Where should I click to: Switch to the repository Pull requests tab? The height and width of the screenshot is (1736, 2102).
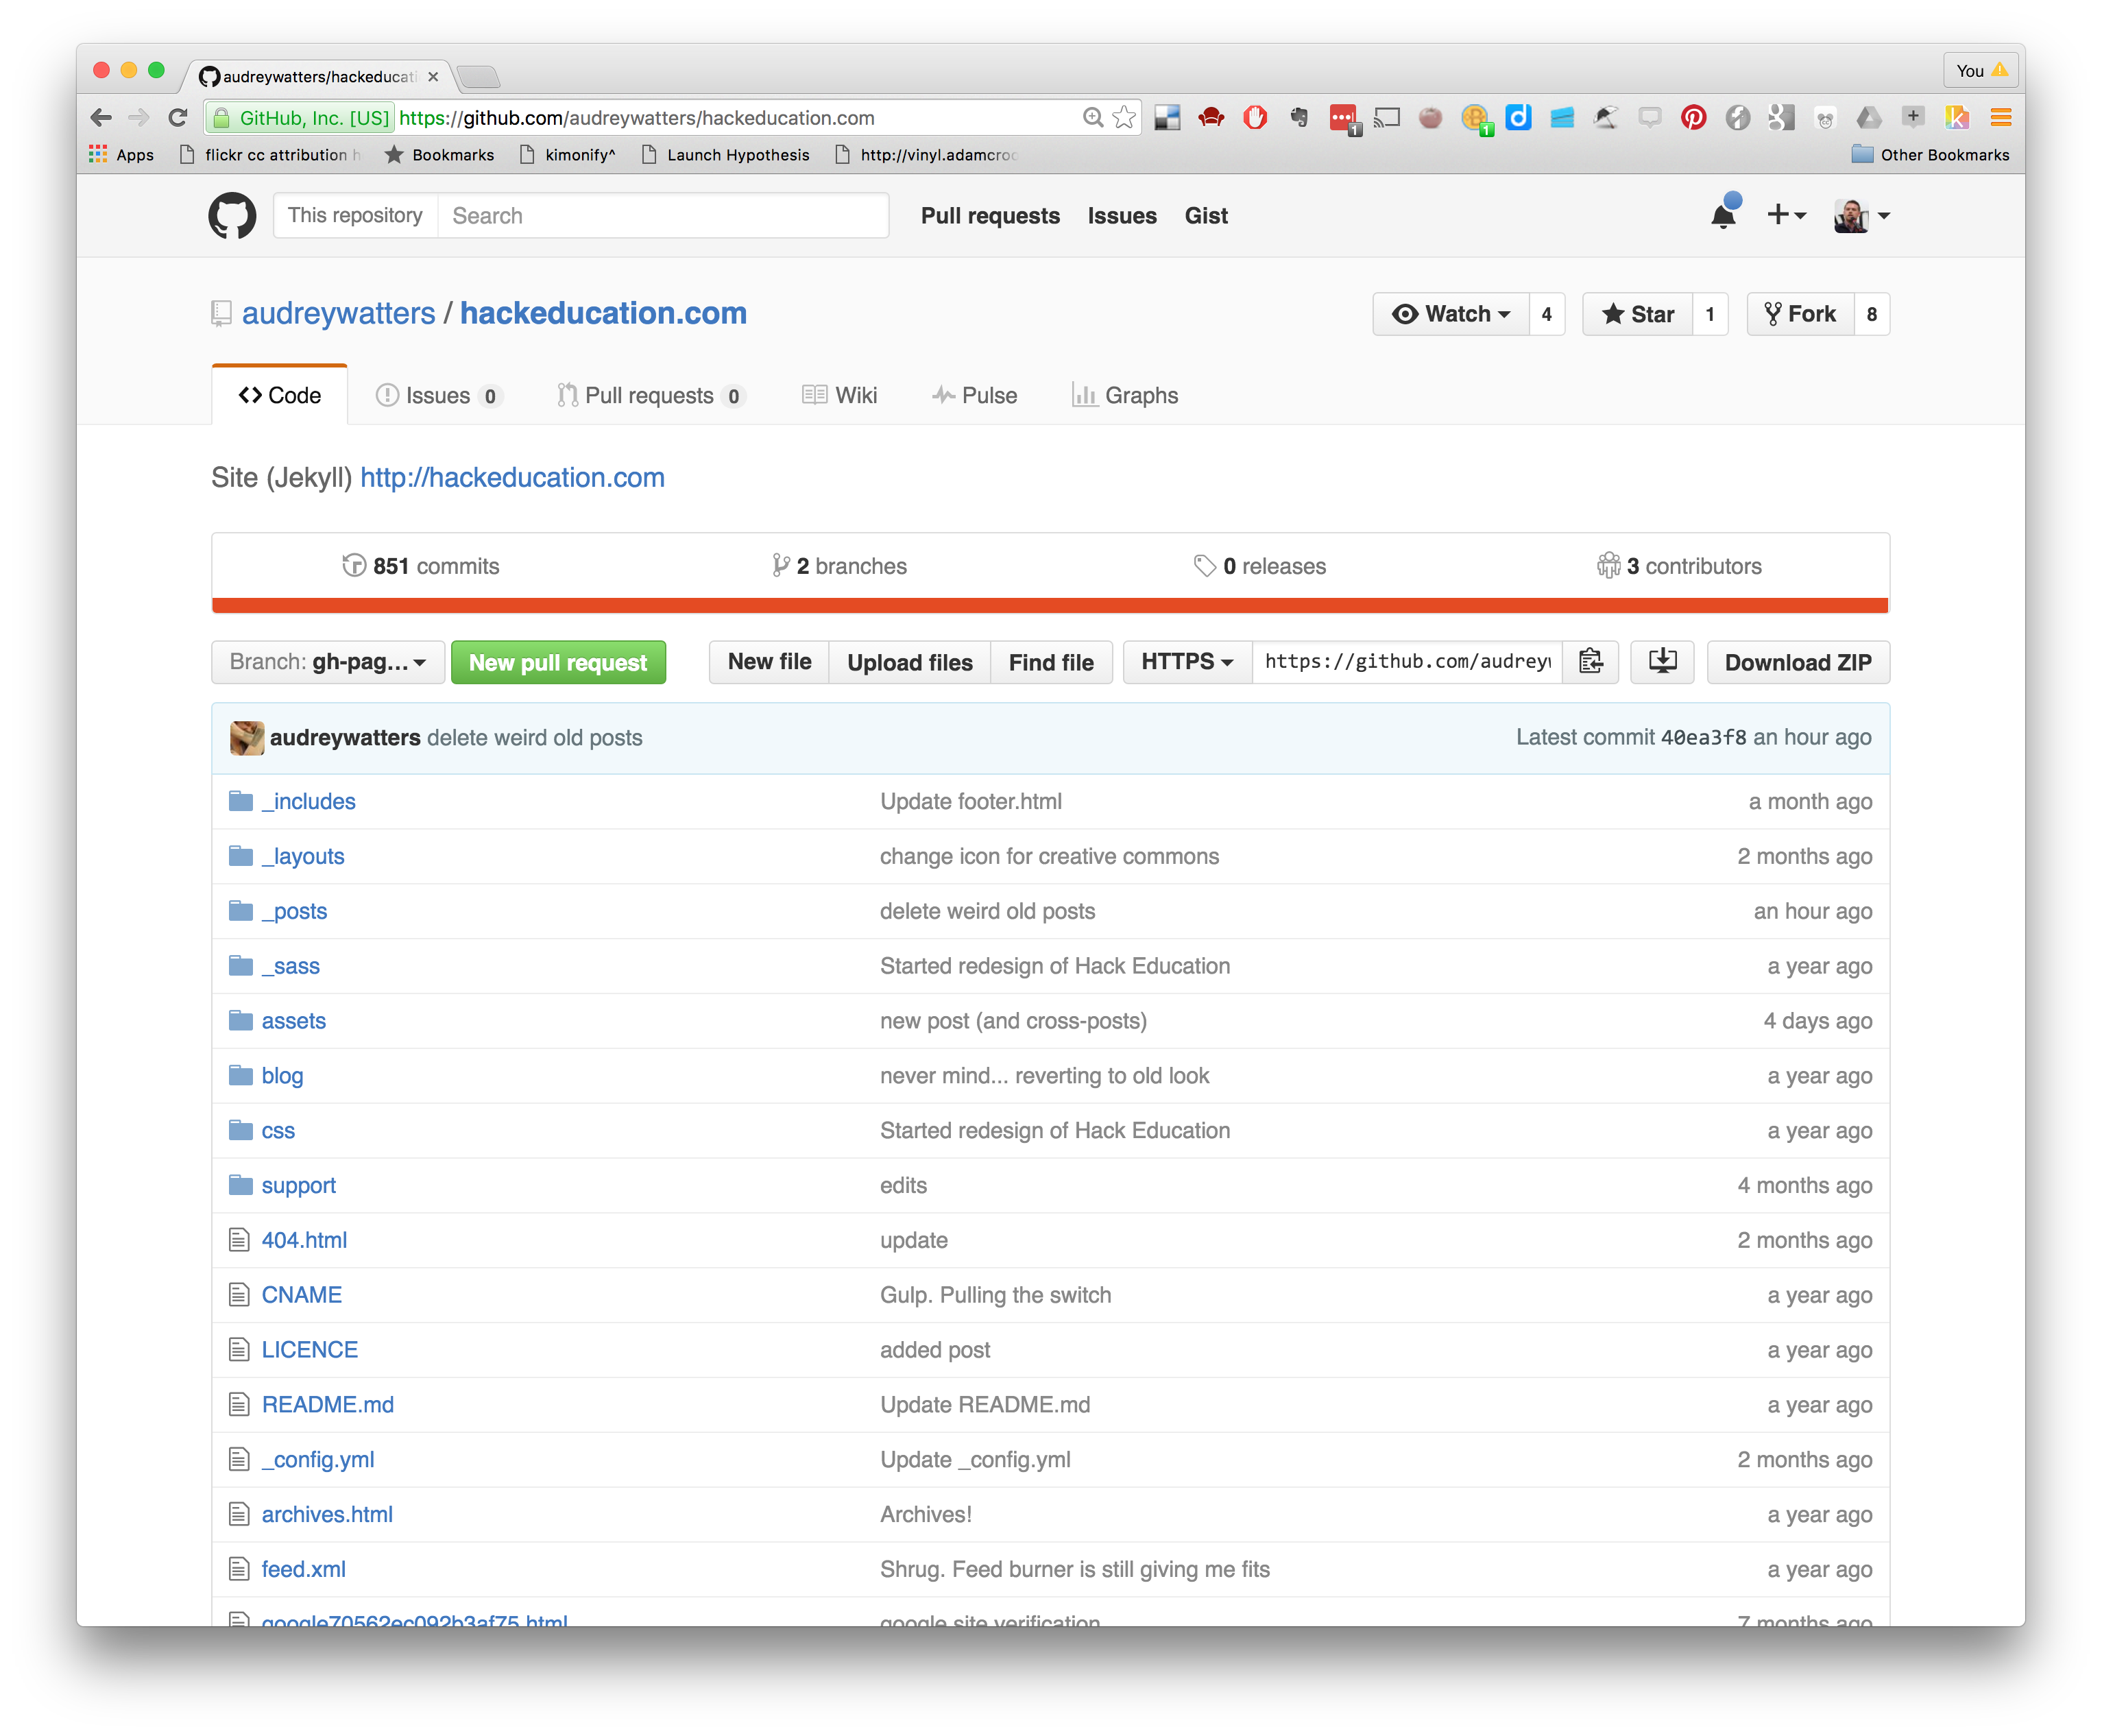[x=651, y=395]
